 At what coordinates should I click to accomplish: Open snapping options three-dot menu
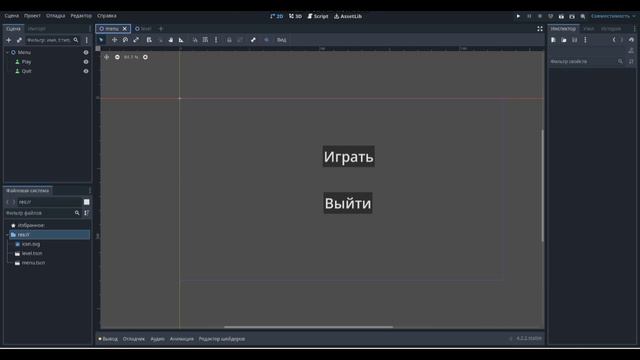[216, 40]
